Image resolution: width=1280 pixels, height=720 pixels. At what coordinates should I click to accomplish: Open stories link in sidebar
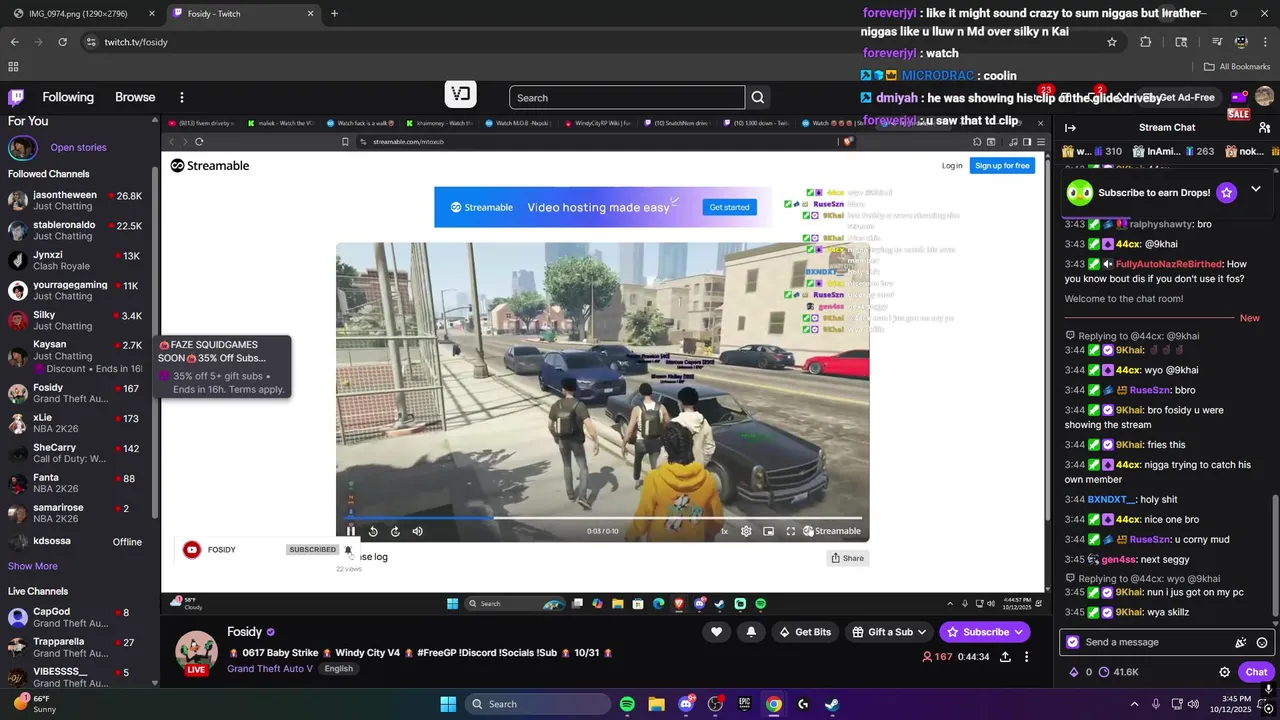(78, 148)
